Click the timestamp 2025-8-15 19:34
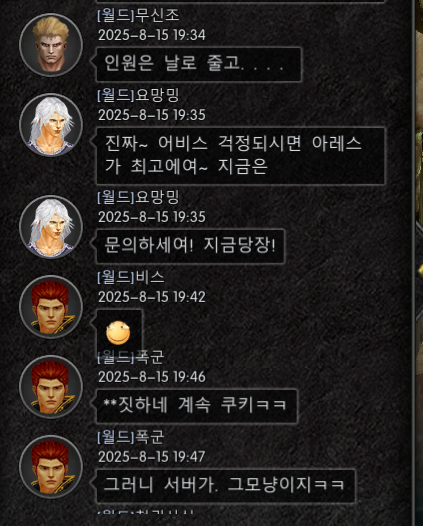423x526 pixels. coord(152,35)
